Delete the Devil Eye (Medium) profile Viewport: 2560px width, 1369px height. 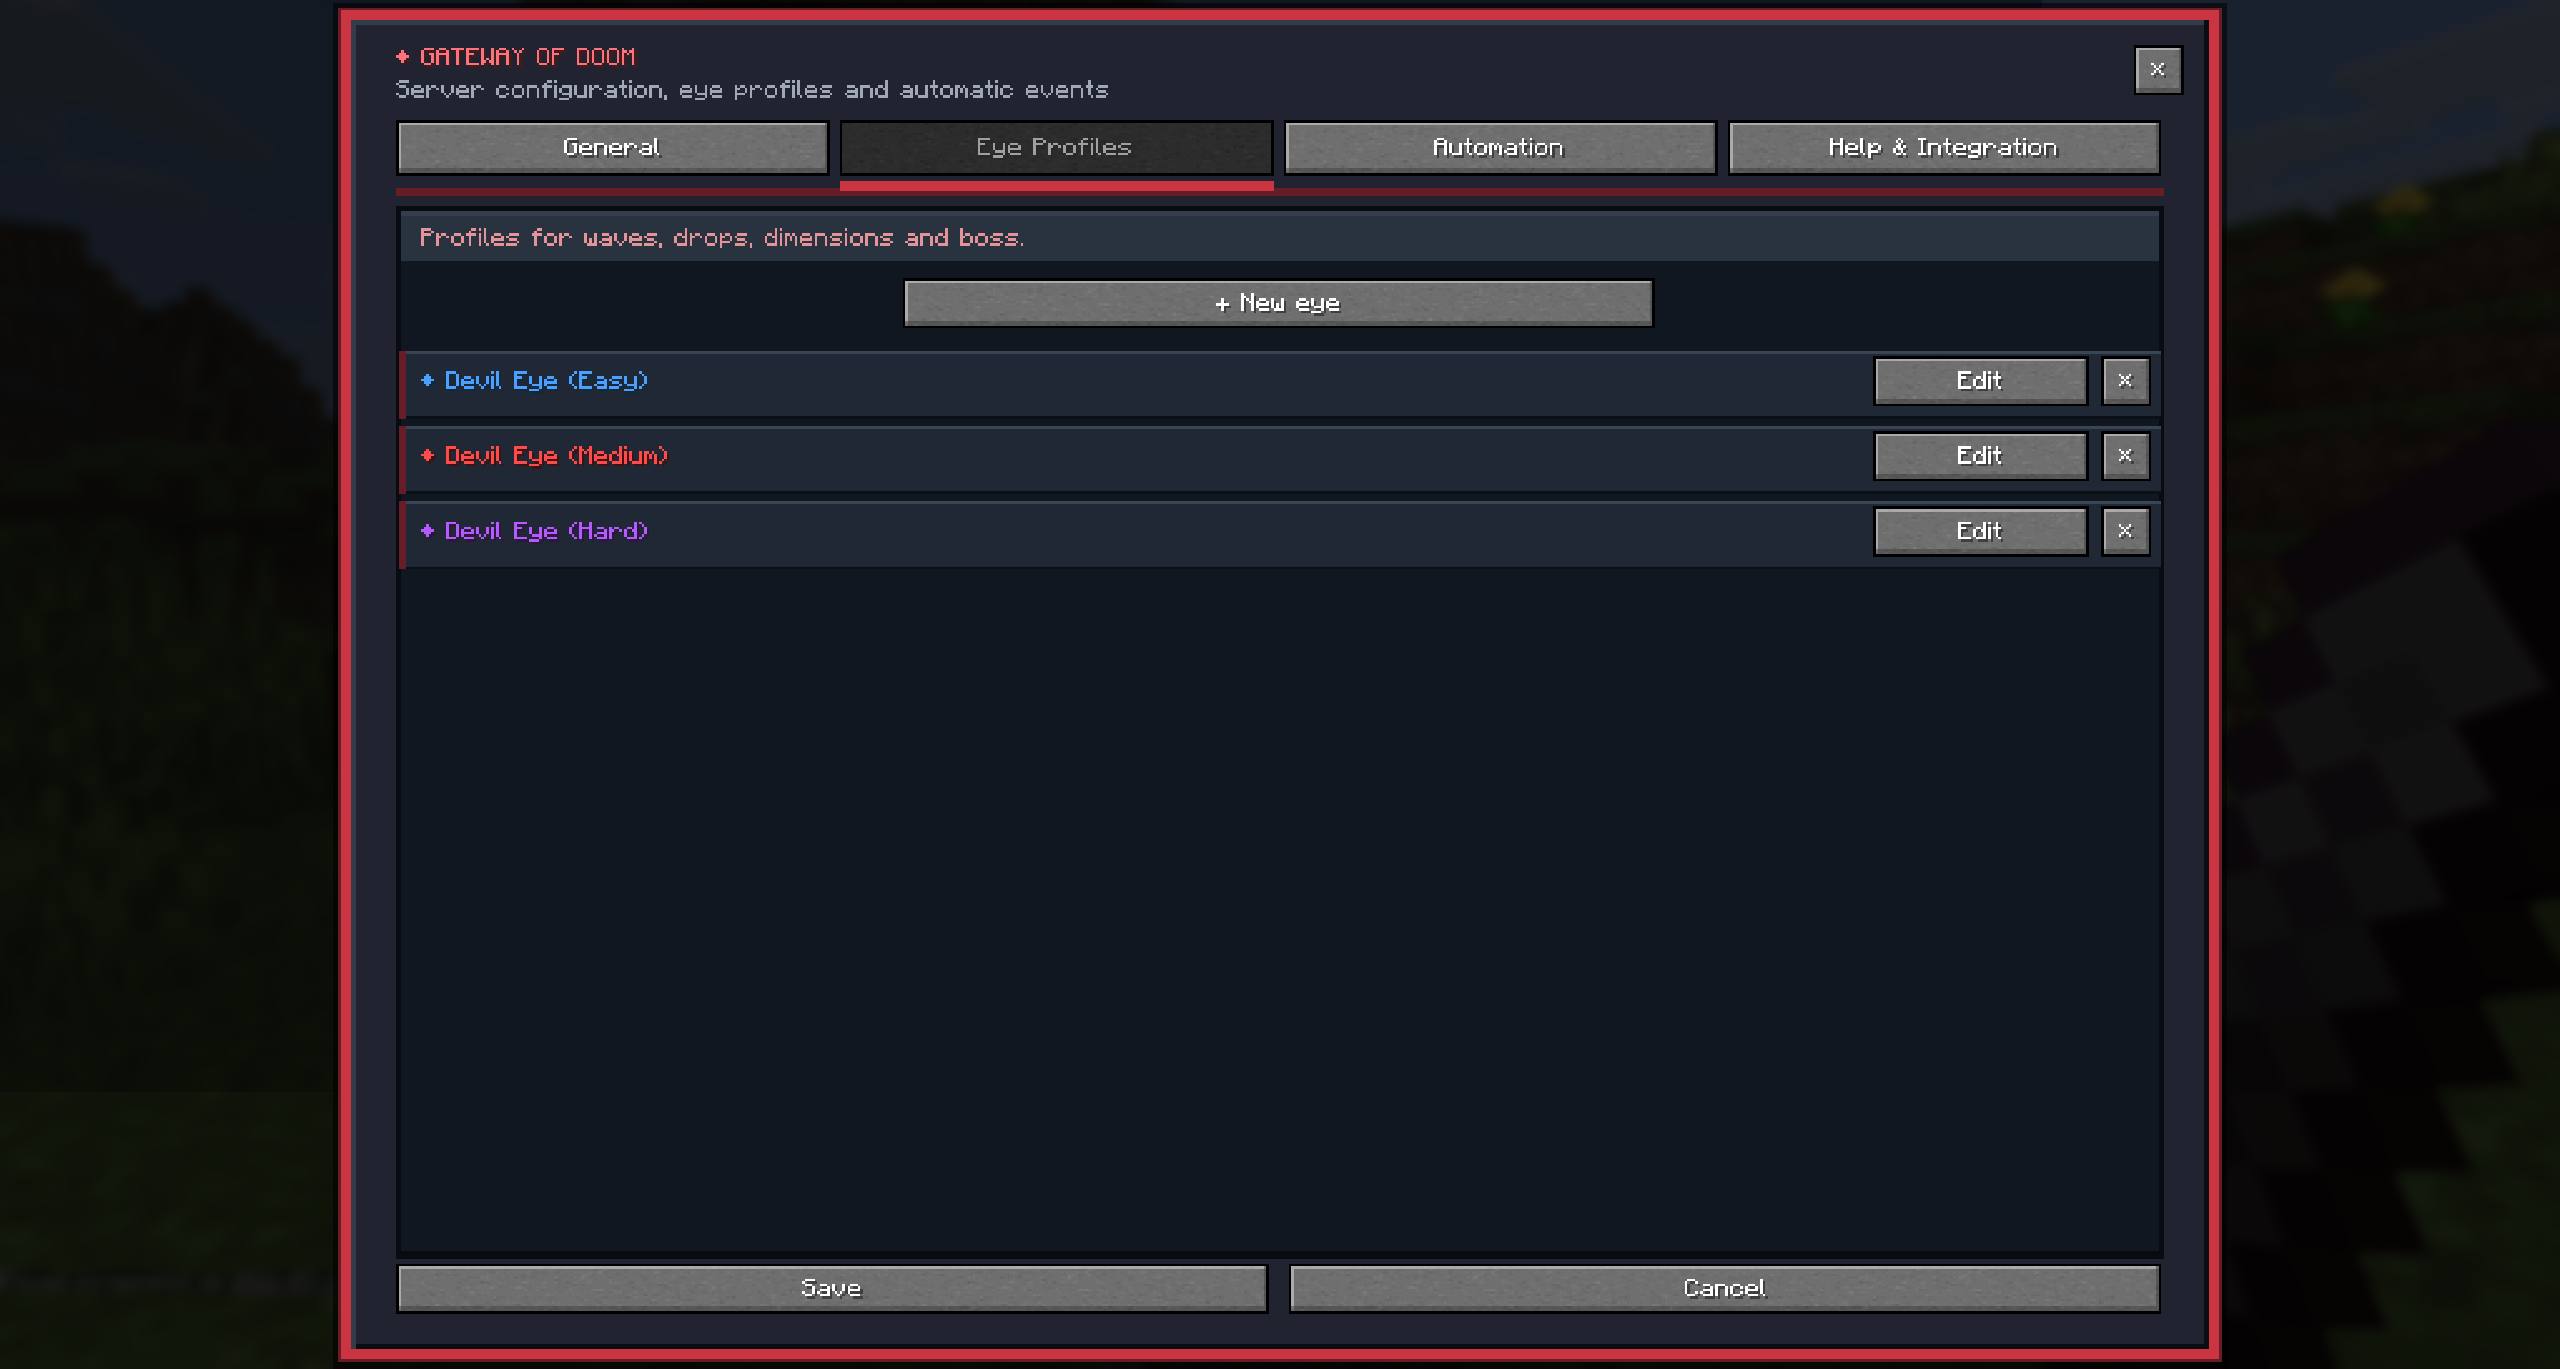[2125, 456]
